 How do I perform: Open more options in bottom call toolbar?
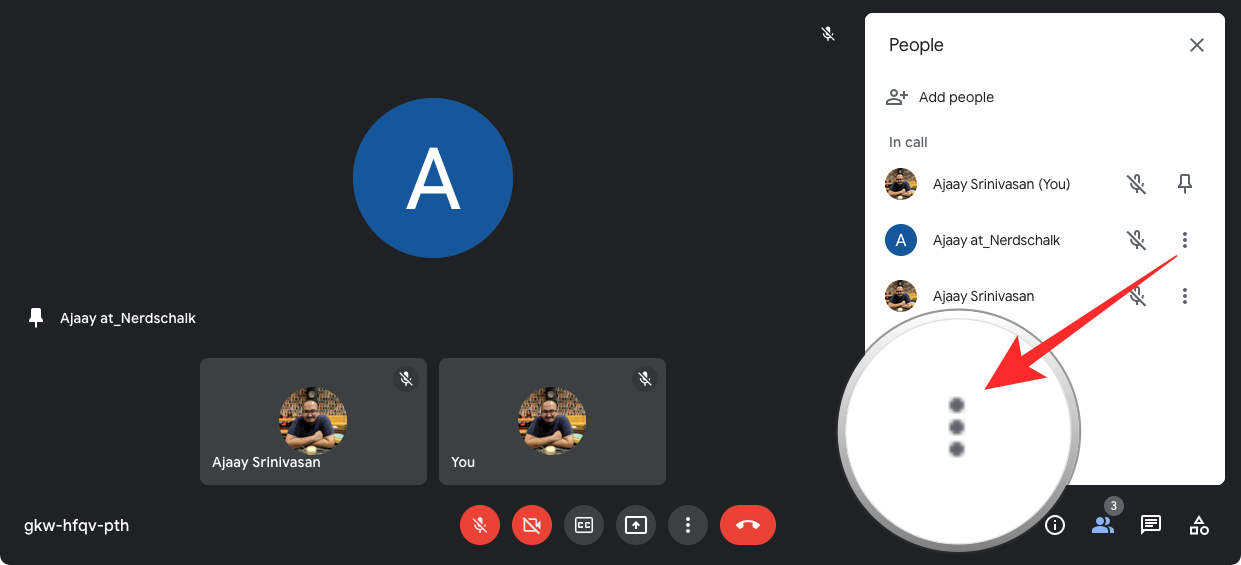688,525
